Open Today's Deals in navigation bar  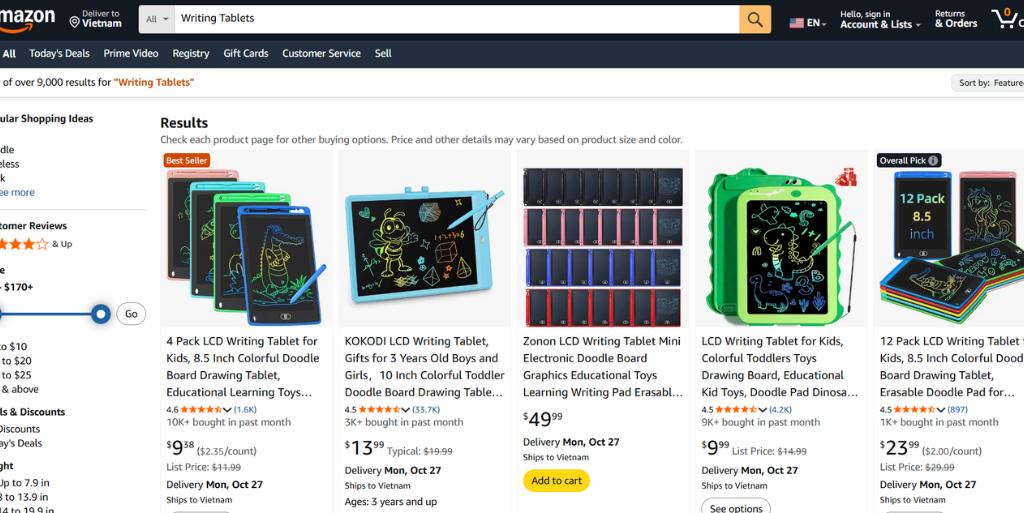tap(59, 54)
